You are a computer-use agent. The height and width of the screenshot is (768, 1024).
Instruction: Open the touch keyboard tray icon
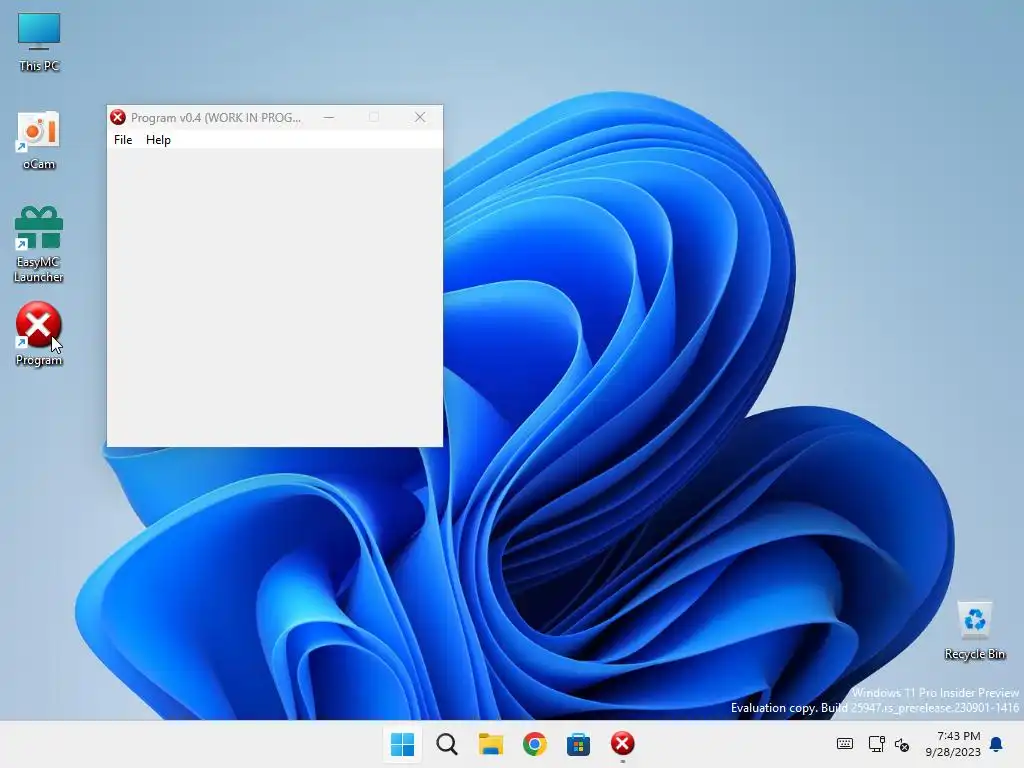(x=844, y=744)
